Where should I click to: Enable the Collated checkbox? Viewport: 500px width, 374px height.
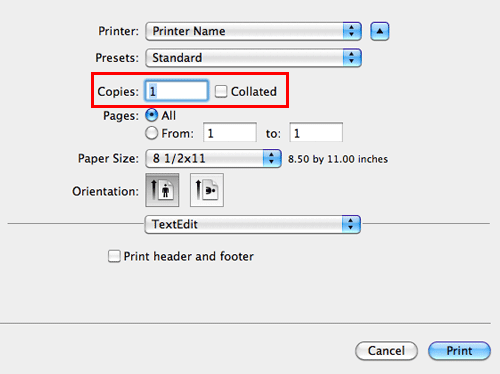[x=221, y=91]
